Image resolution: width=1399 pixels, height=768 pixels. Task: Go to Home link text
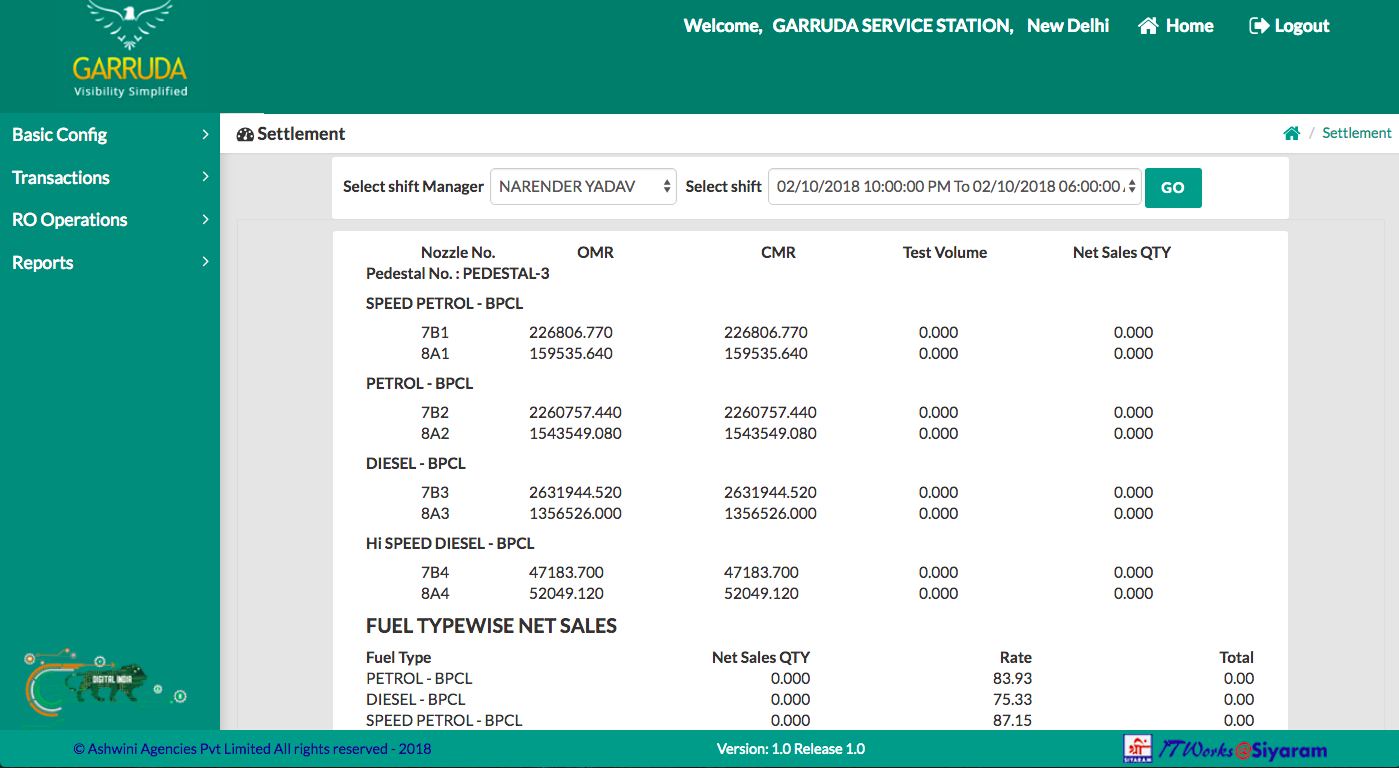[x=1190, y=26]
